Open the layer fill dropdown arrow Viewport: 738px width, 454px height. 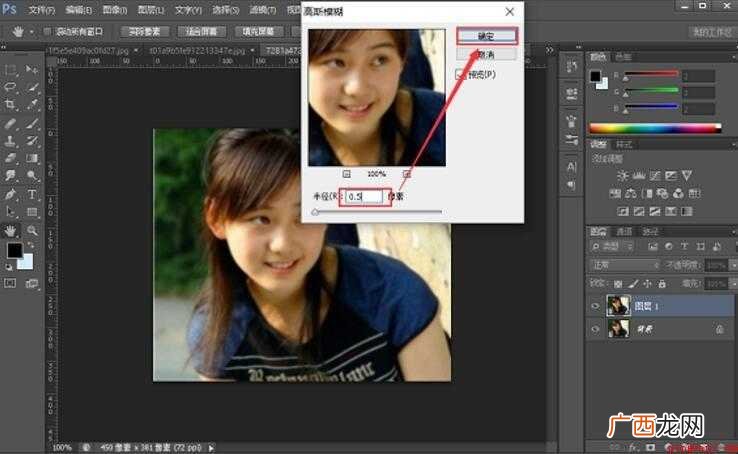click(x=733, y=284)
